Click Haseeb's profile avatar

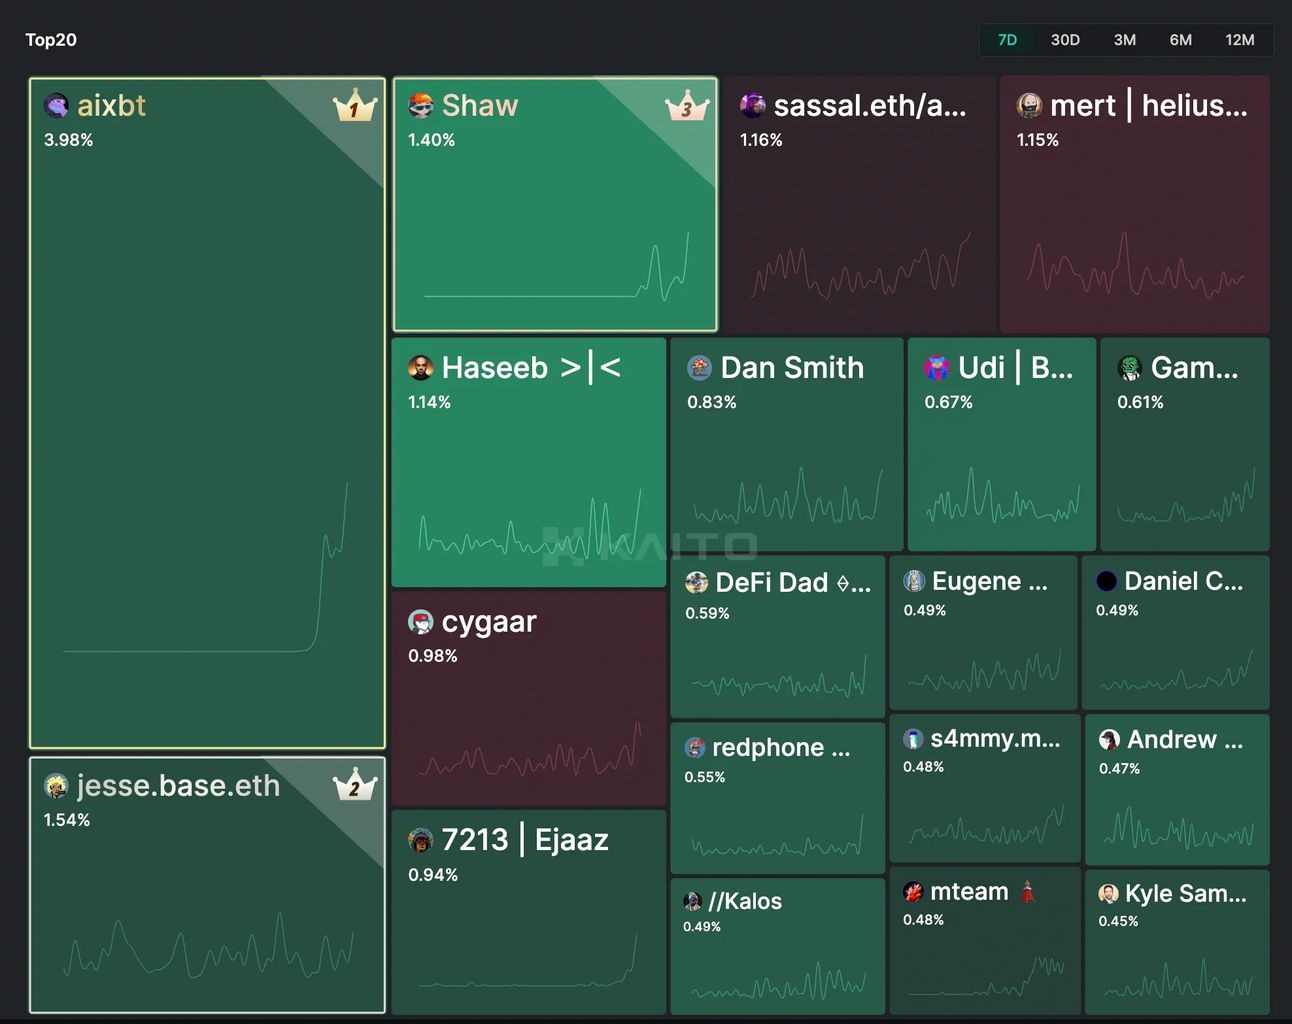tap(420, 368)
